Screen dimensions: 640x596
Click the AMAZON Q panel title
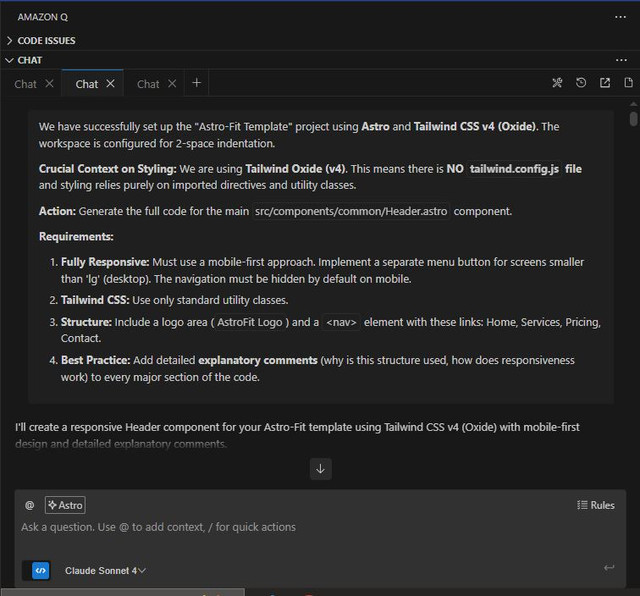pos(42,17)
